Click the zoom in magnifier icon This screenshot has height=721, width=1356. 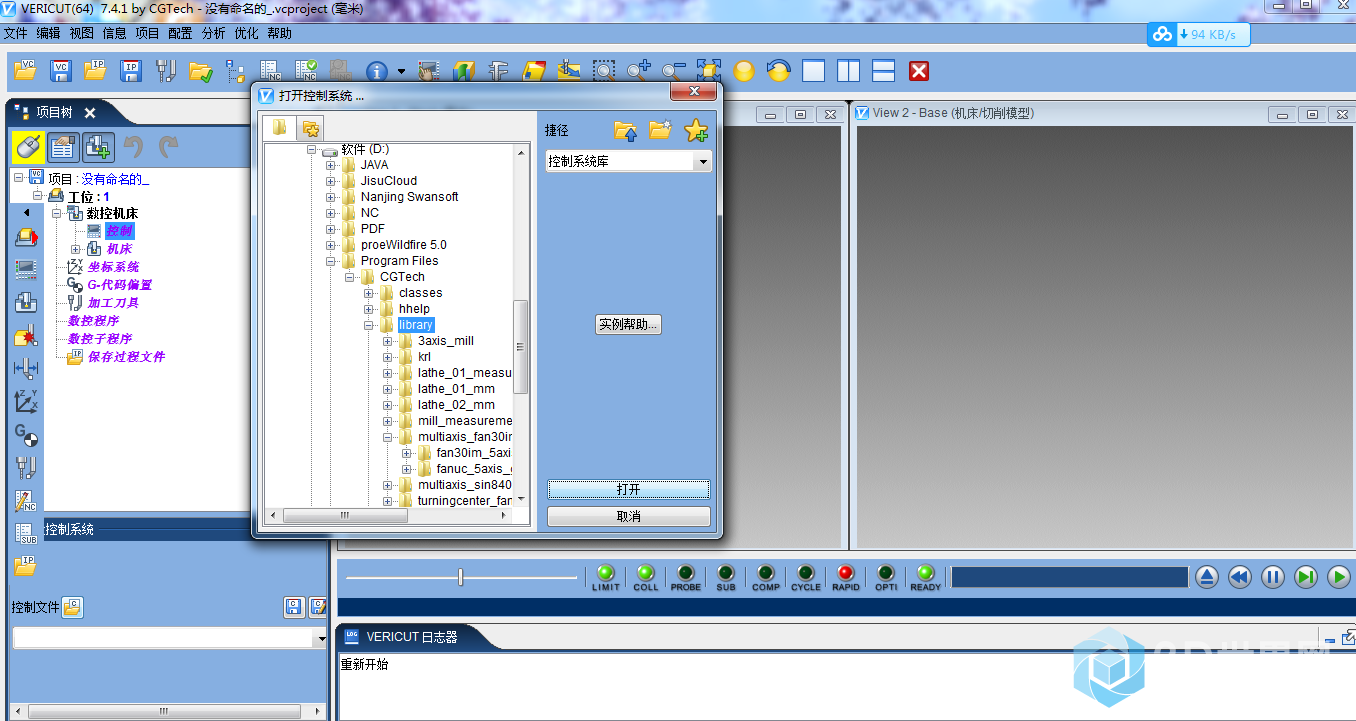pos(638,71)
